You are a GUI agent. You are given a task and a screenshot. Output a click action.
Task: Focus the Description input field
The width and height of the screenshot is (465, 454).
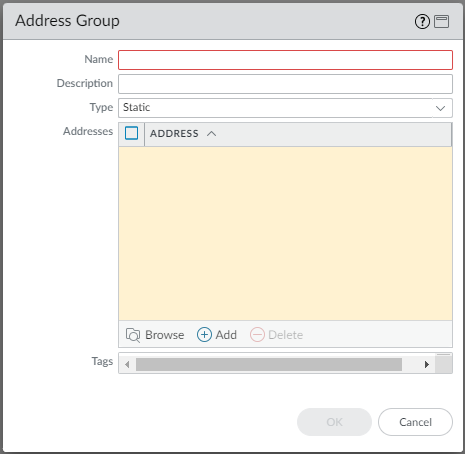pos(285,84)
